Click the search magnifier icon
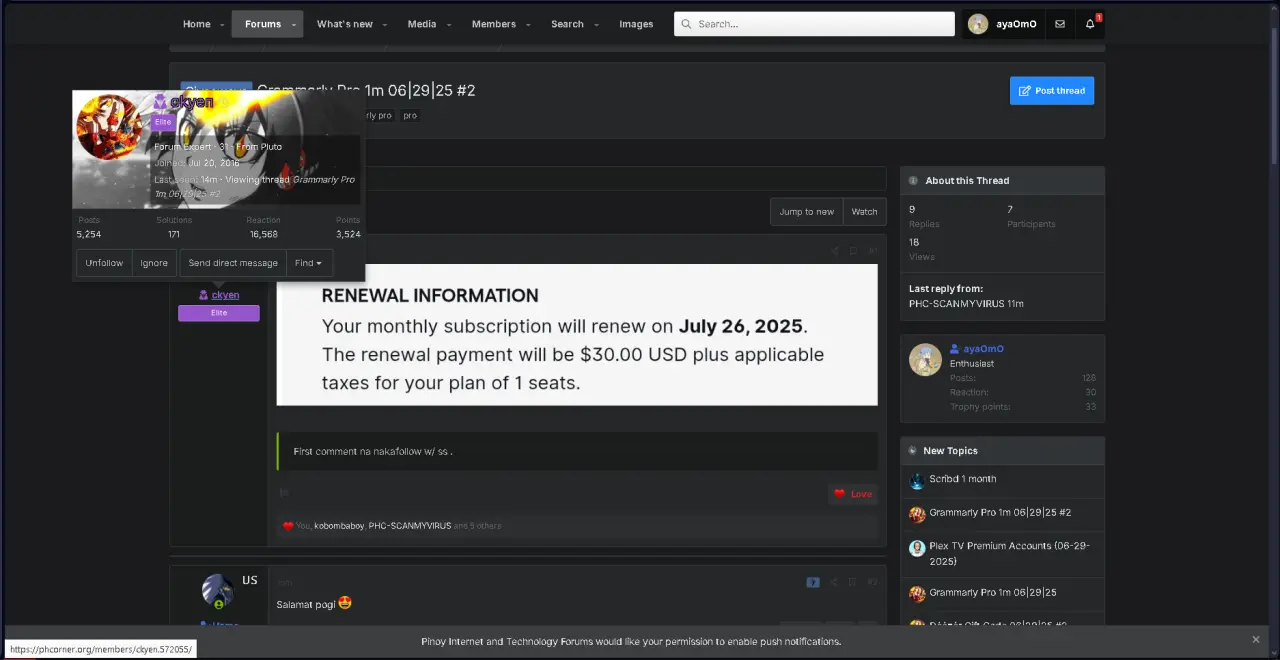 coord(687,24)
